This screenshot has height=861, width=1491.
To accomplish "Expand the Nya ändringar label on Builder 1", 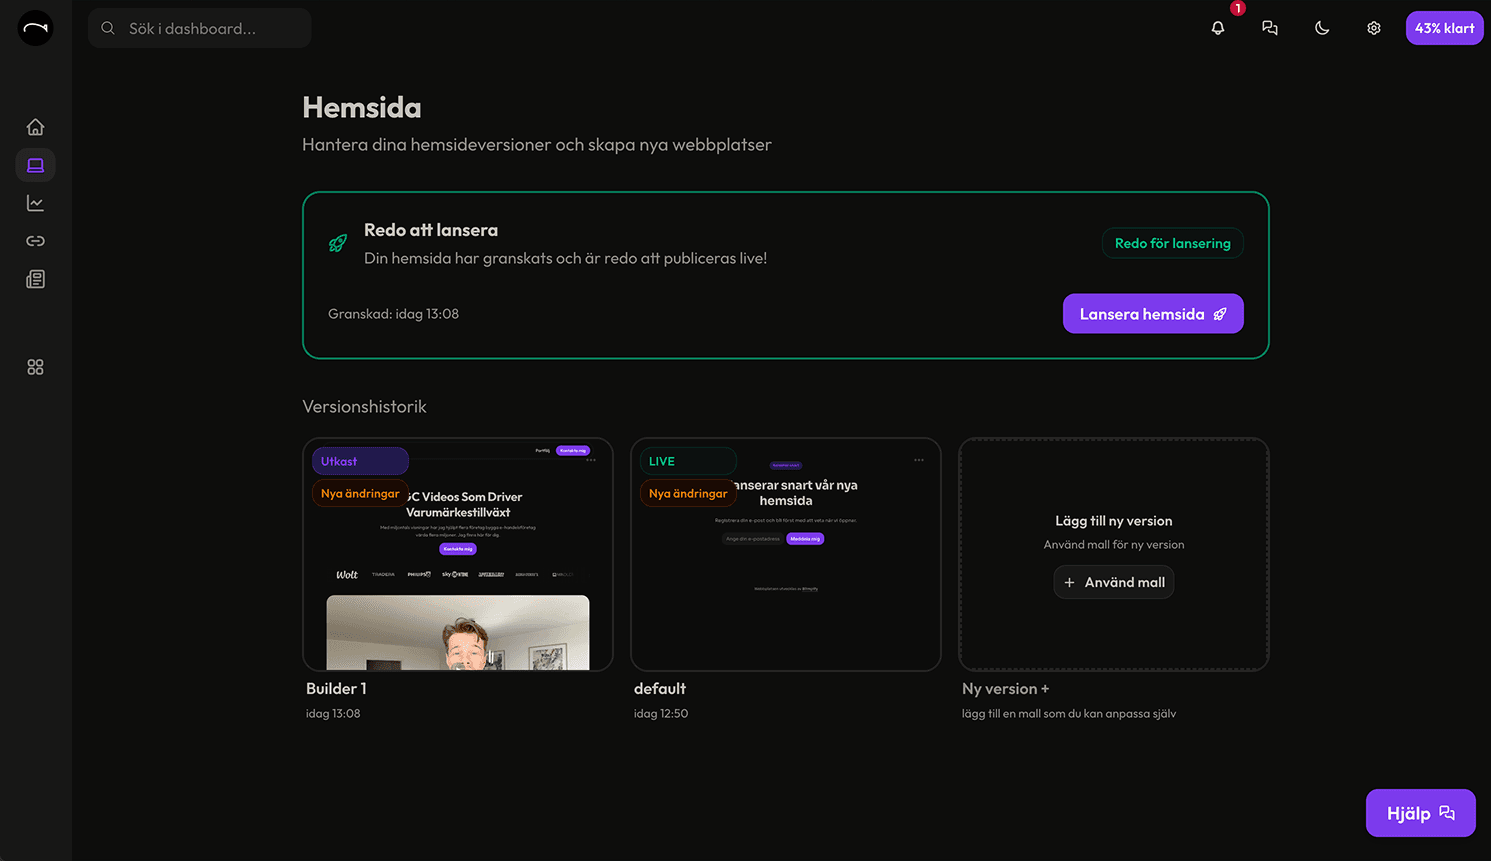I will pyautogui.click(x=359, y=493).
